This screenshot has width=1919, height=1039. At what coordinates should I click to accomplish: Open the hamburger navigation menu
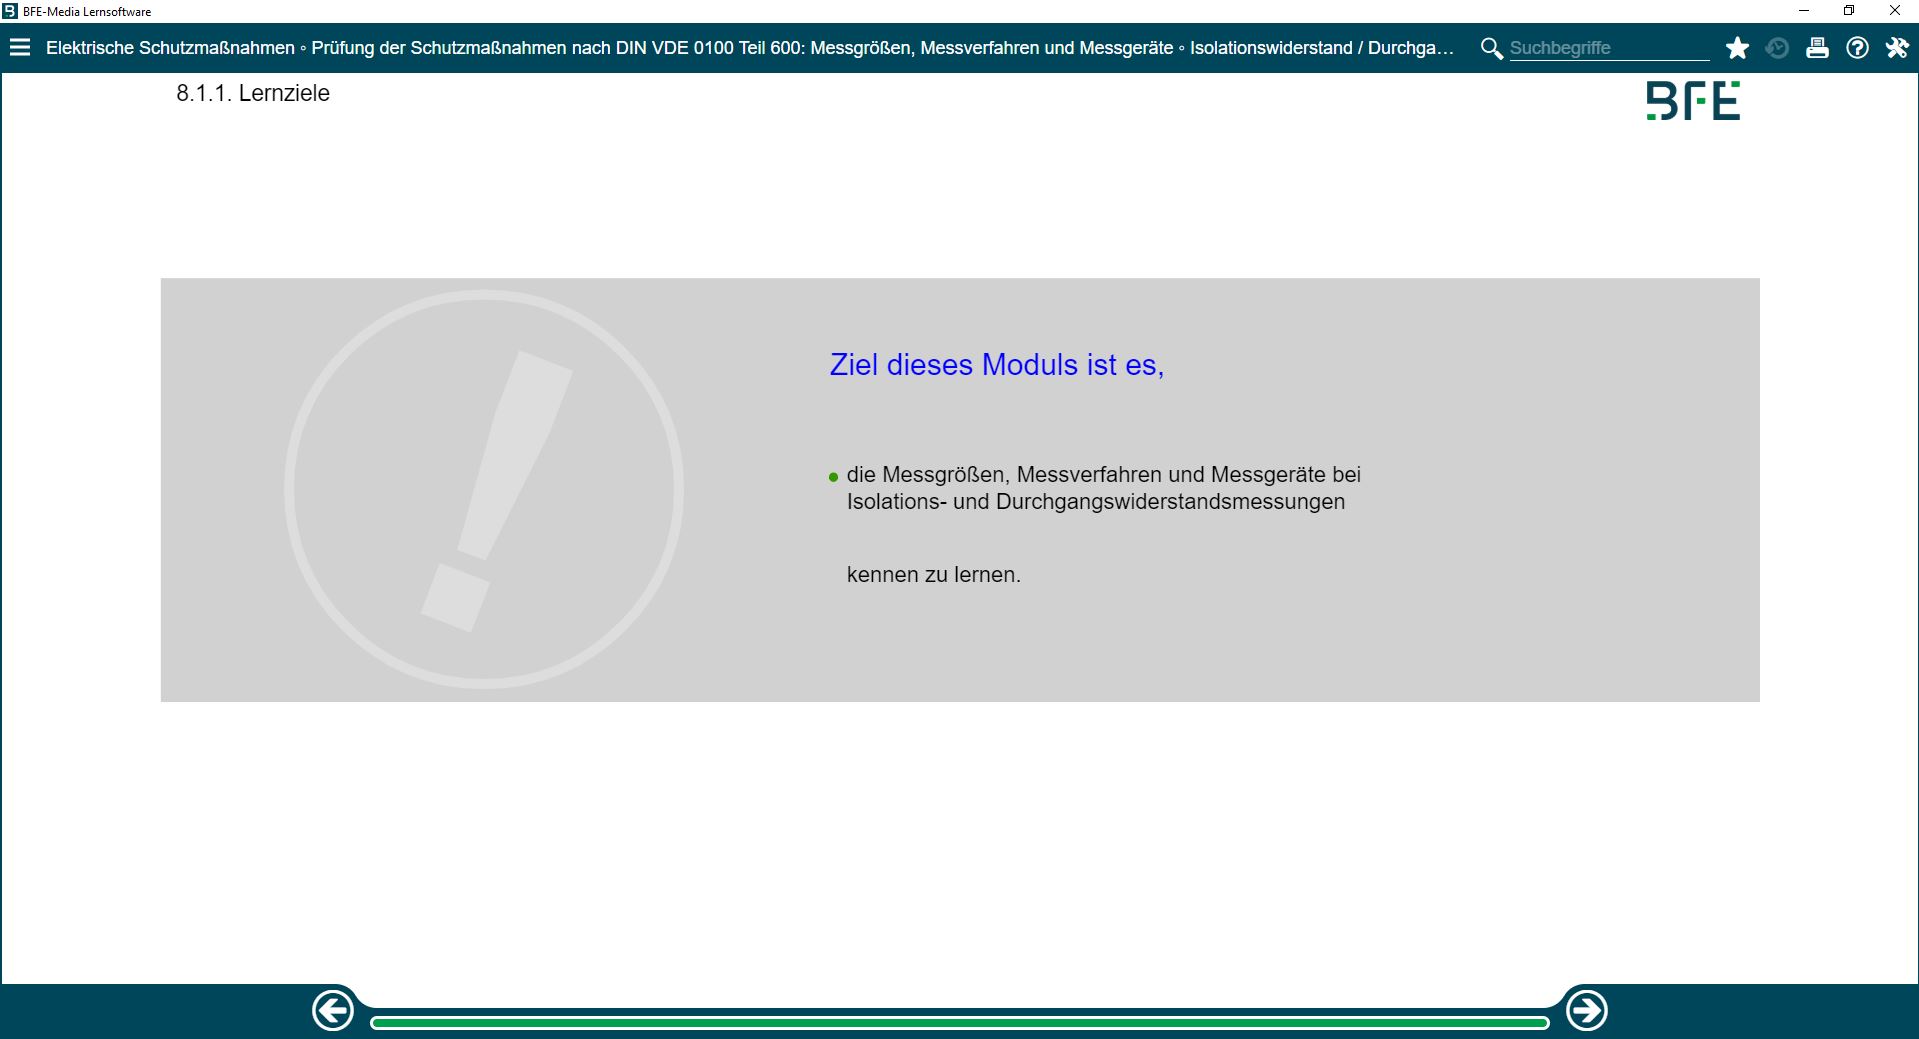[21, 47]
